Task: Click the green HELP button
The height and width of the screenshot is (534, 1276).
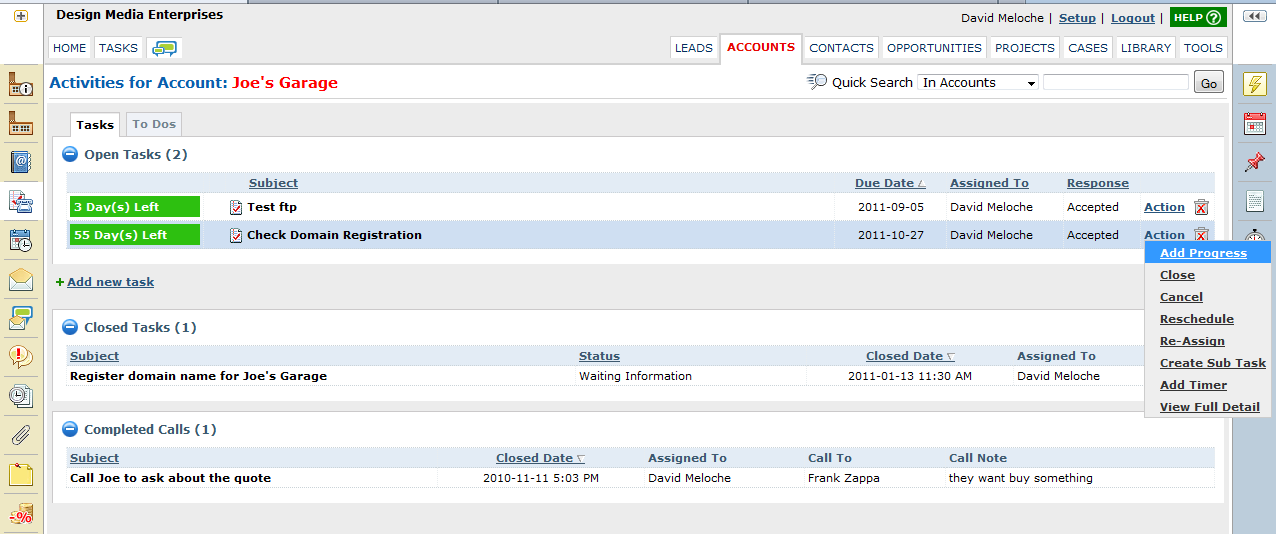Action: coord(1197,17)
